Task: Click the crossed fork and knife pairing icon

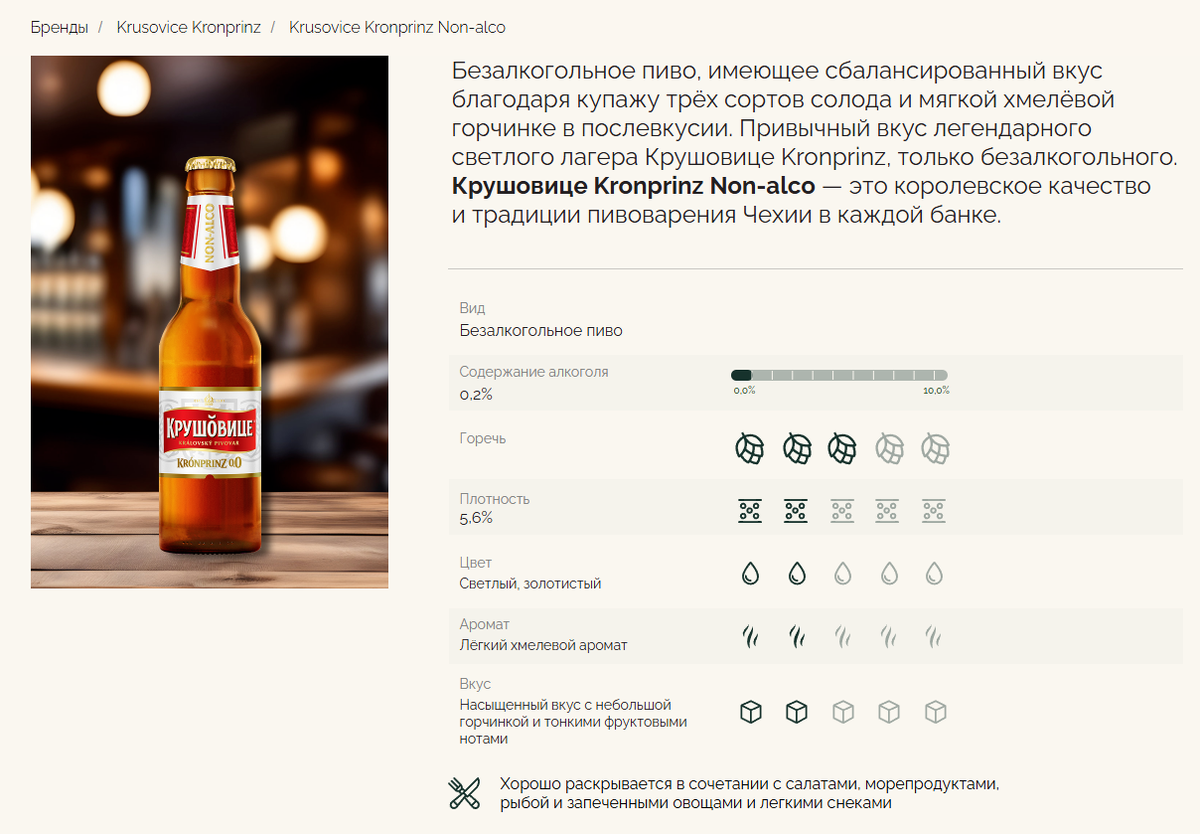Action: click(464, 793)
